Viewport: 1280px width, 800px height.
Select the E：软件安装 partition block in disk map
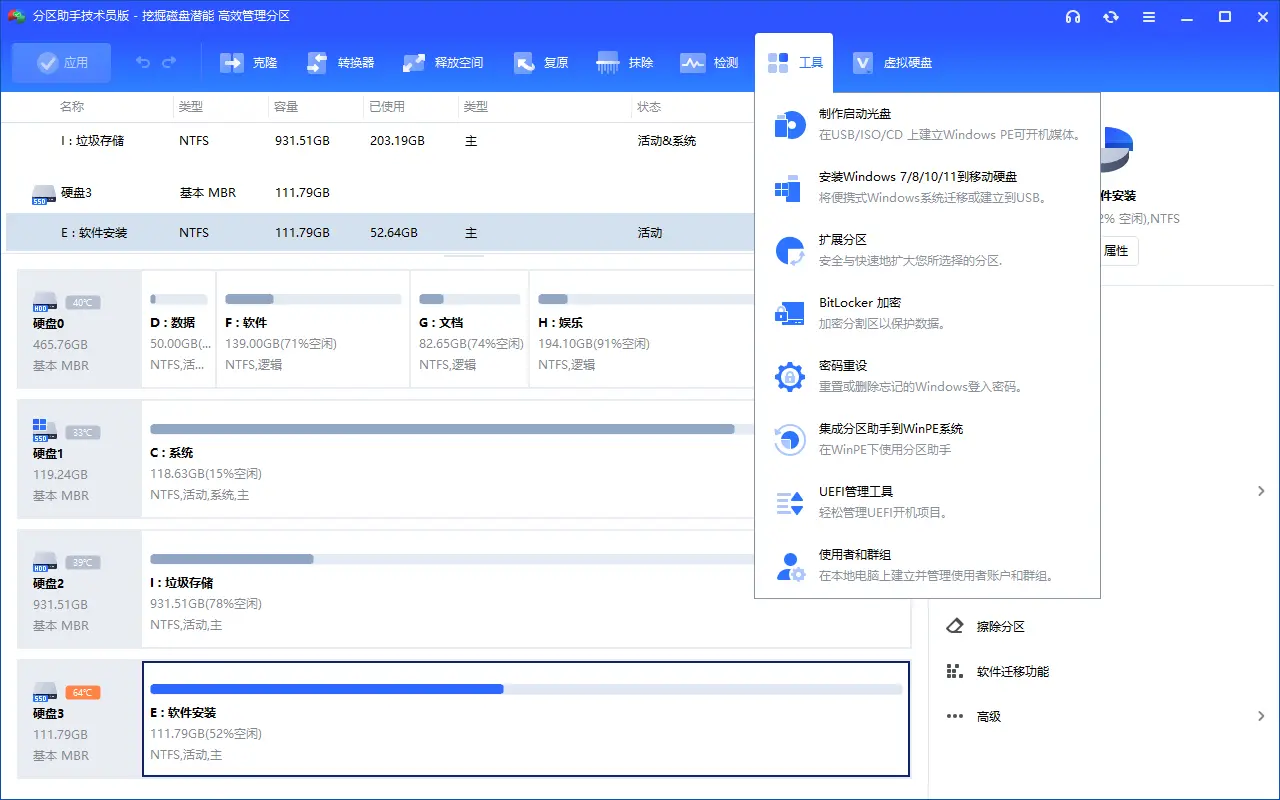pos(526,719)
